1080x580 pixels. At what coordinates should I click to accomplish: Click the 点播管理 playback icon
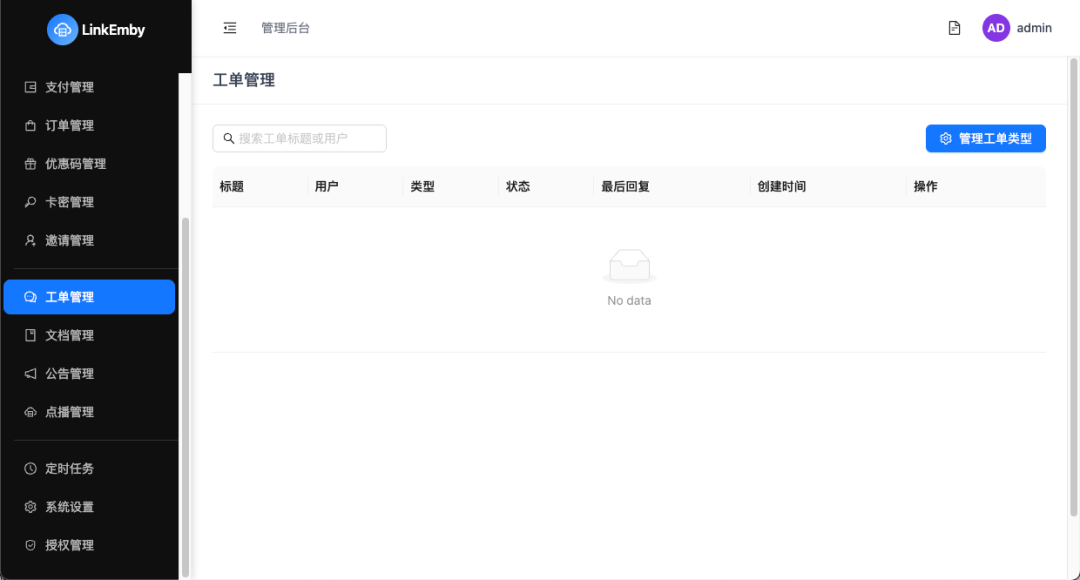(x=31, y=411)
